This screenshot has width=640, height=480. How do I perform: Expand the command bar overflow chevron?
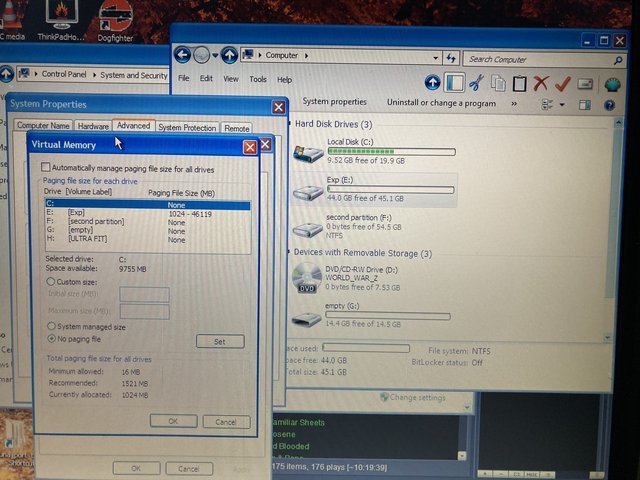pyautogui.click(x=514, y=104)
